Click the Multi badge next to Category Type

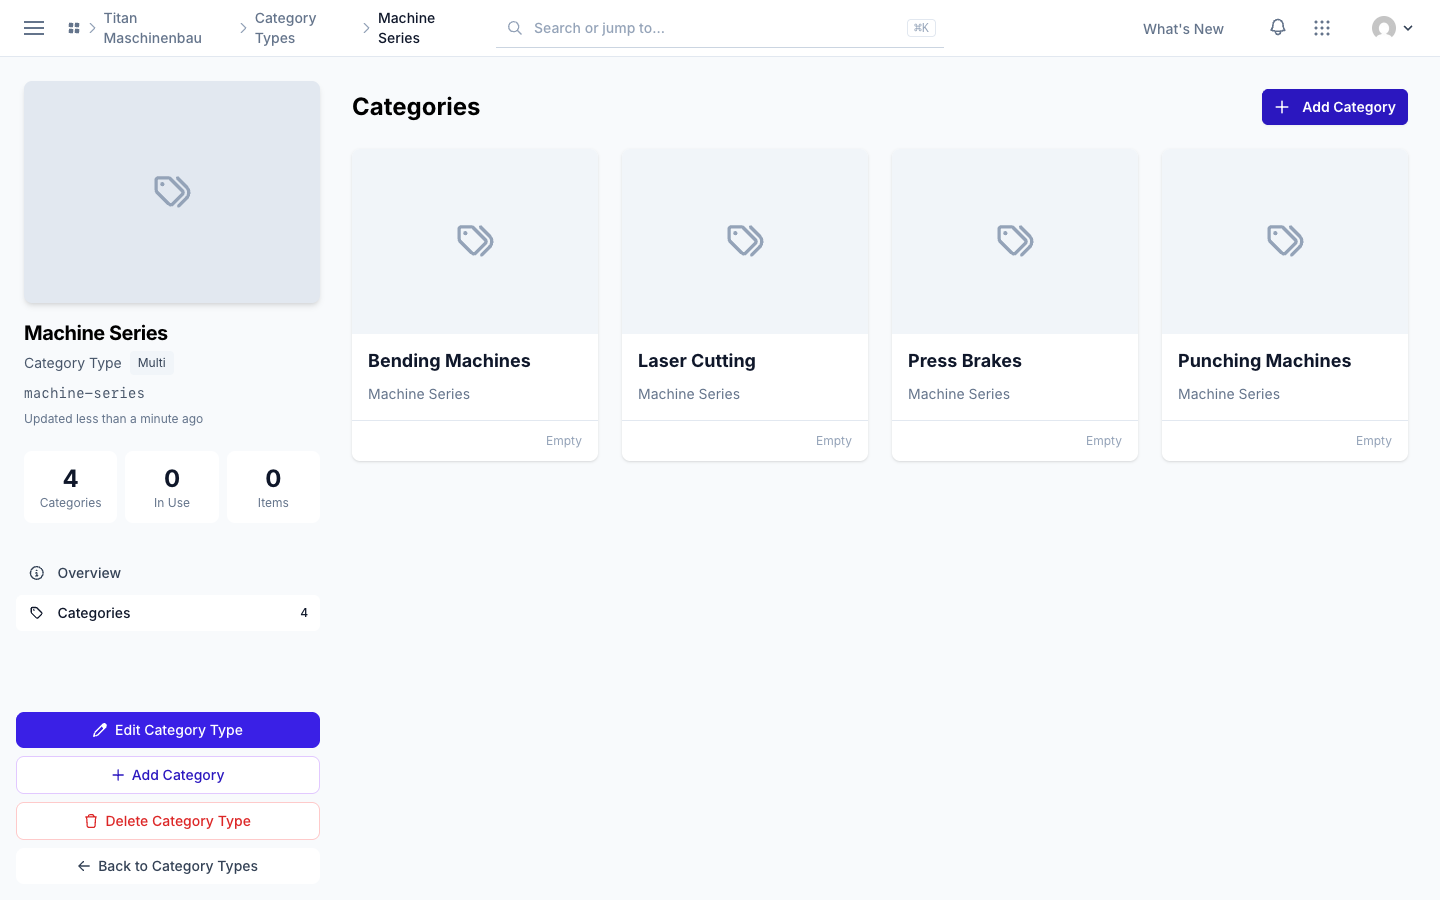[152, 363]
